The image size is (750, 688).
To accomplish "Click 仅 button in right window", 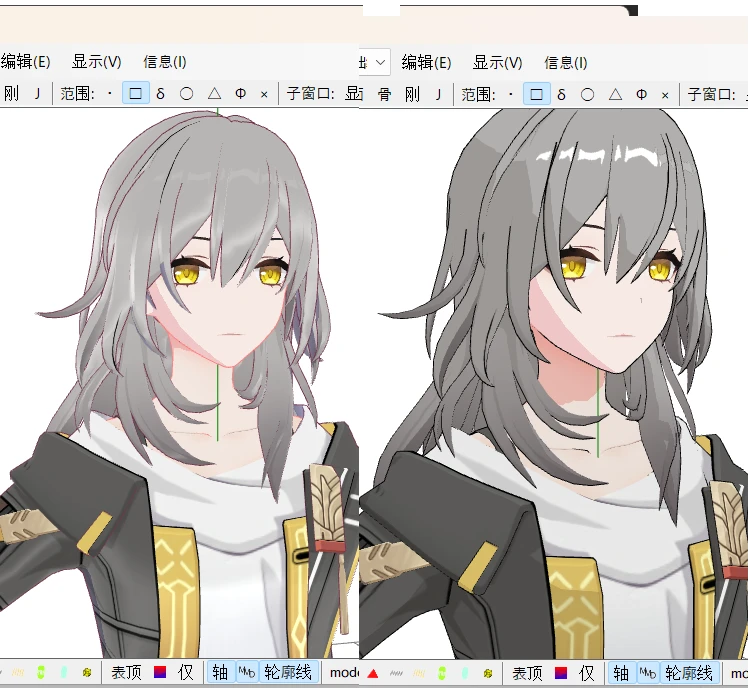I will pos(586,674).
